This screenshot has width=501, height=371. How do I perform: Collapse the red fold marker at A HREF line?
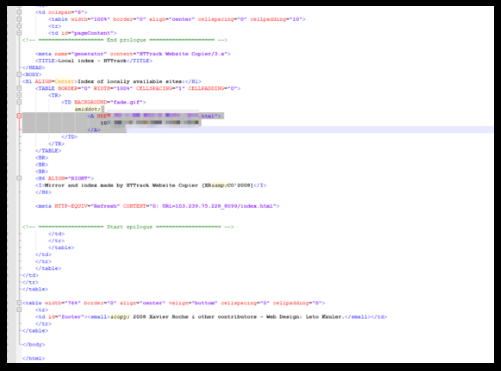point(19,116)
